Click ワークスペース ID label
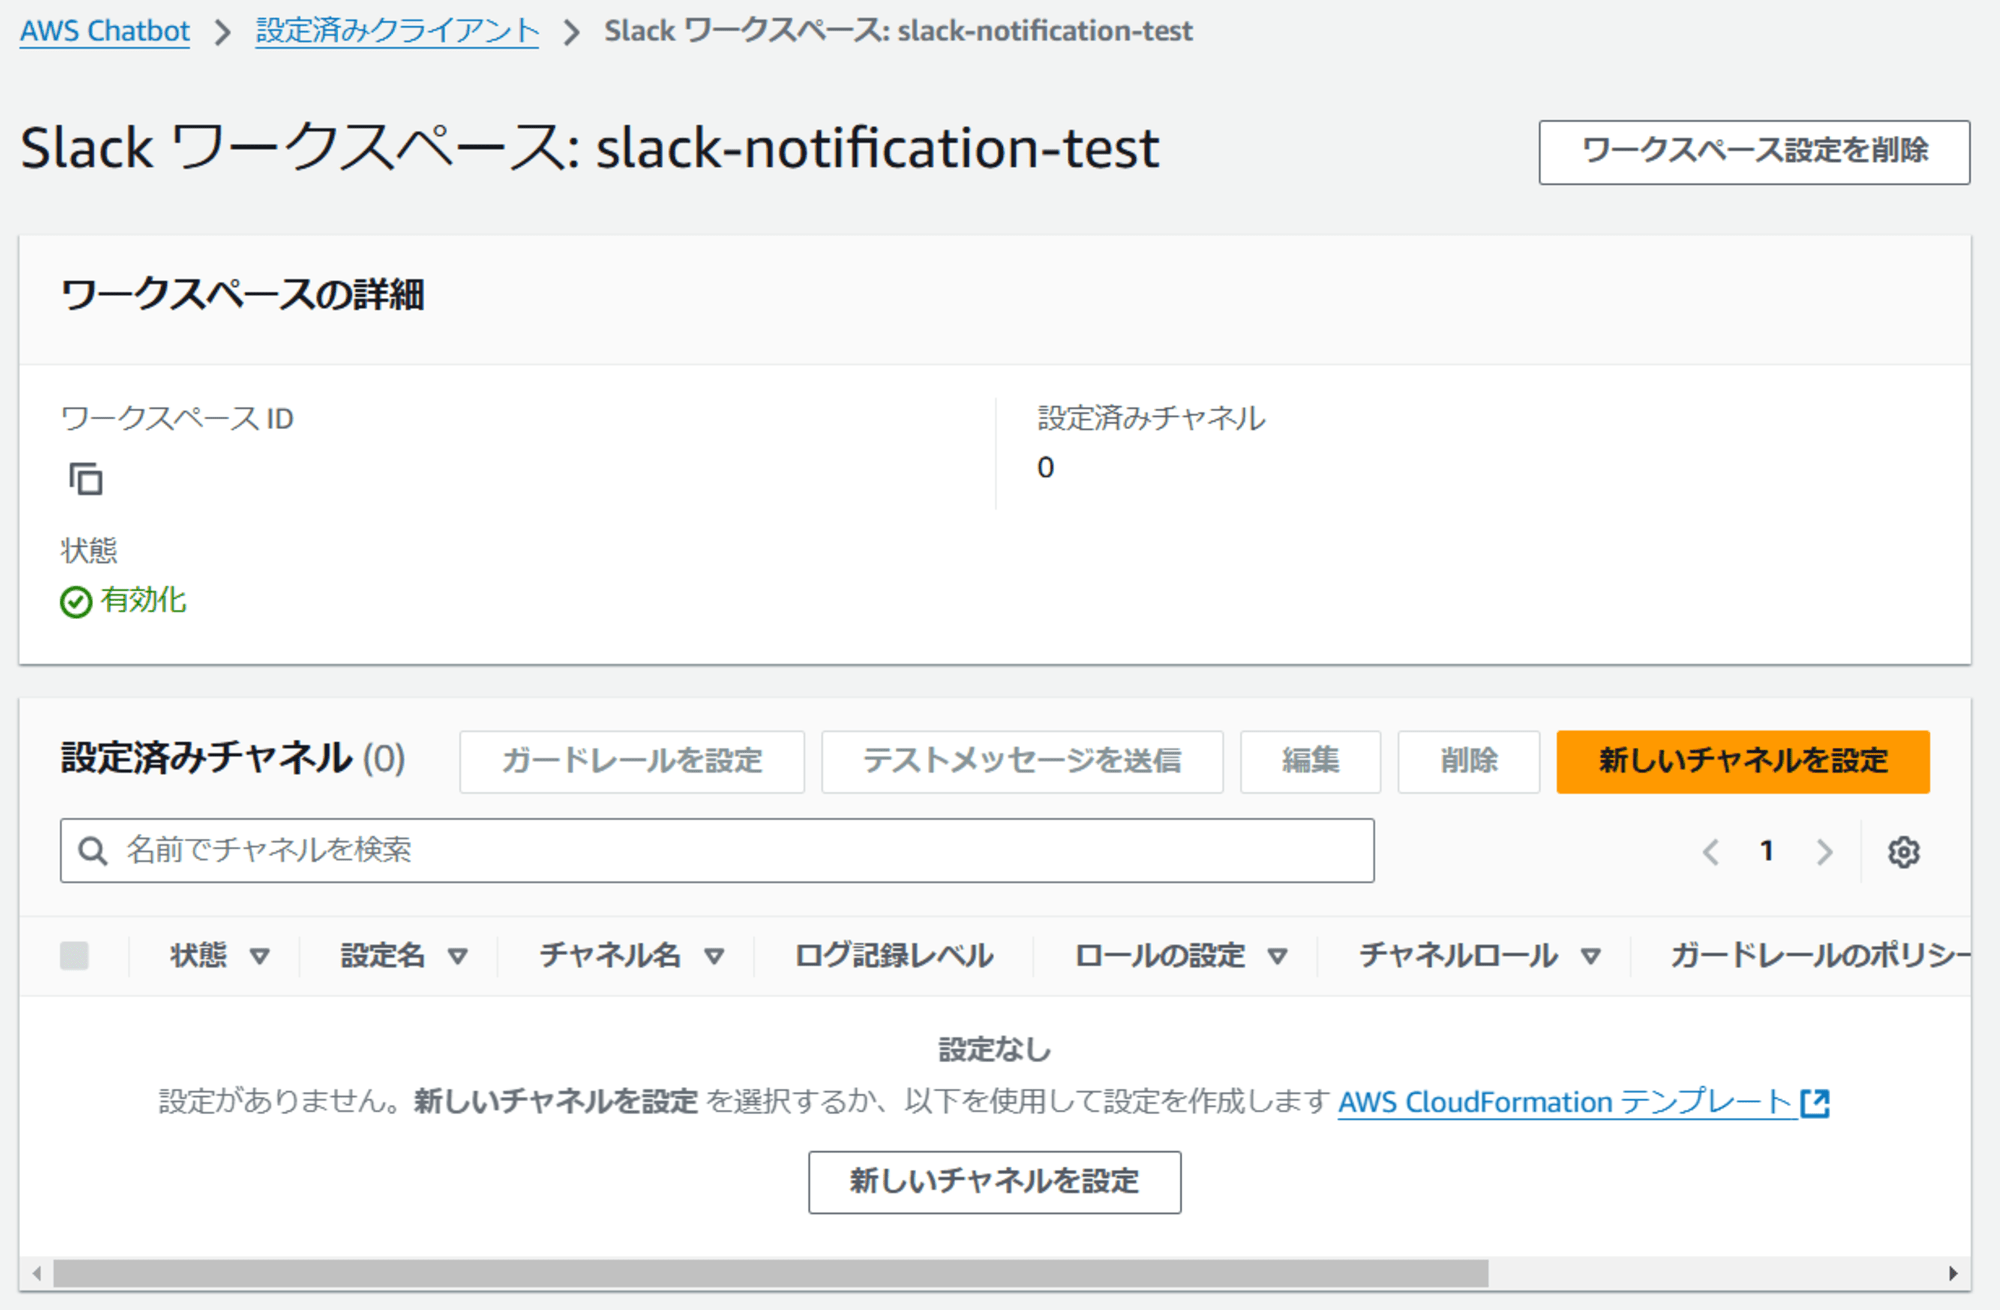The width and height of the screenshot is (2000, 1310). [x=177, y=418]
